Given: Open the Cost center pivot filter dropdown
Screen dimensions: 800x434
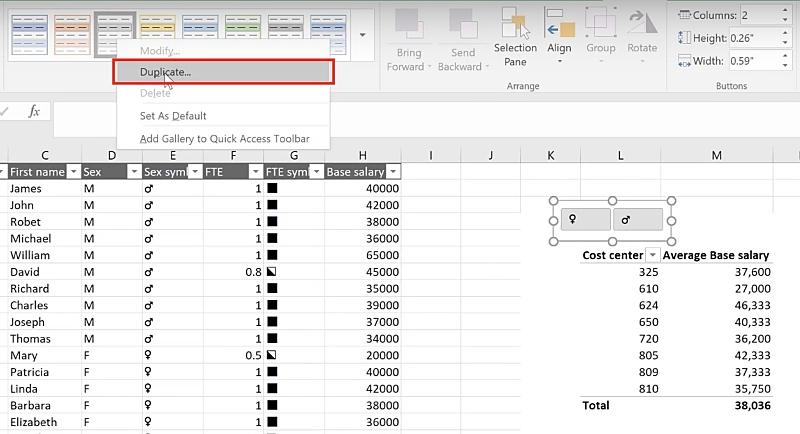Looking at the screenshot, I should coord(652,255).
